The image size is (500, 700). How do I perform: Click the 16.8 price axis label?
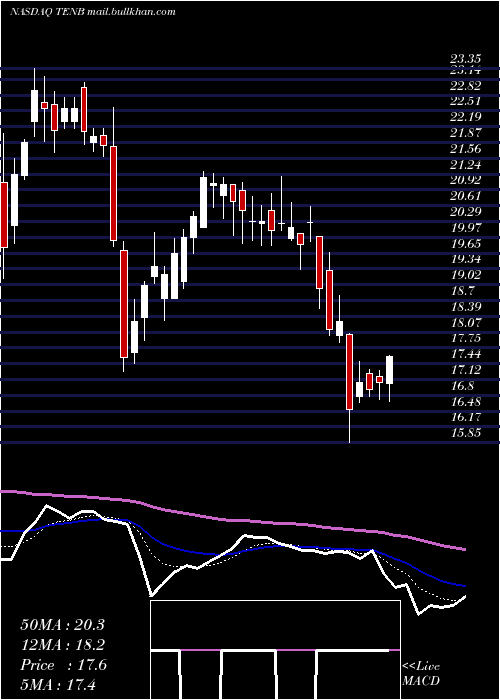point(462,386)
